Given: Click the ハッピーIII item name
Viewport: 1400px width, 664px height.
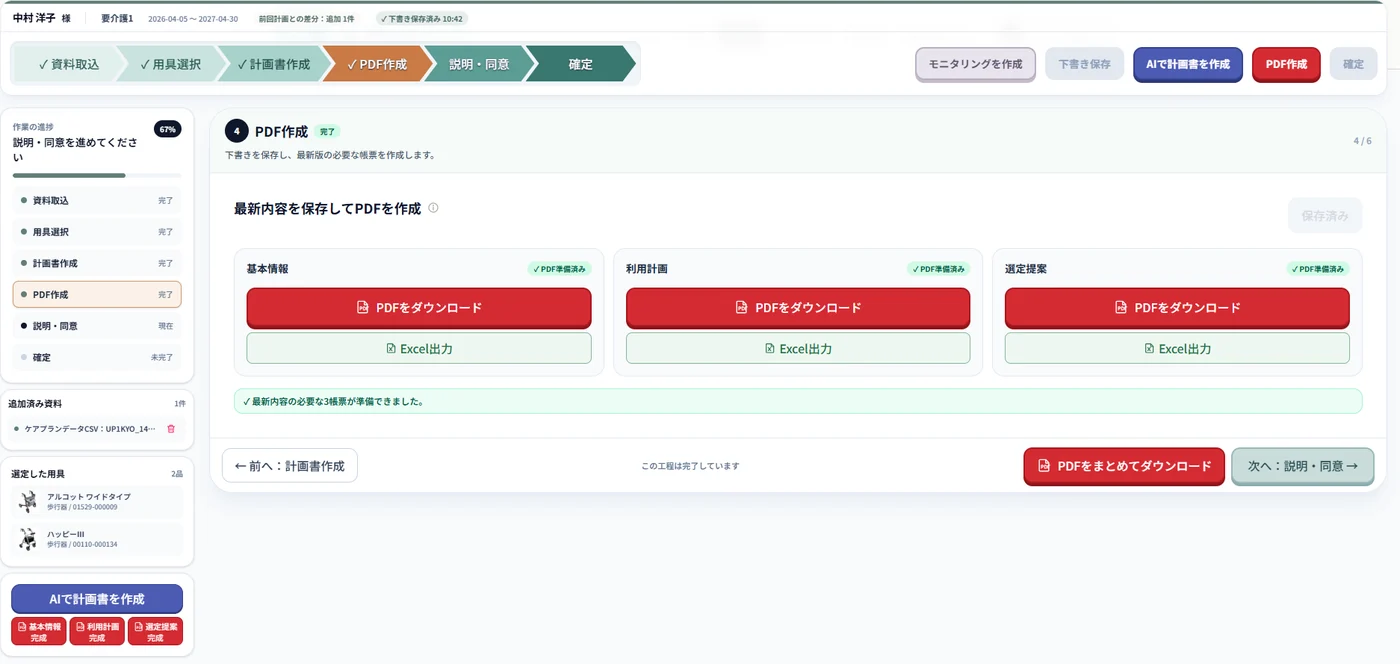Looking at the screenshot, I should (66, 534).
